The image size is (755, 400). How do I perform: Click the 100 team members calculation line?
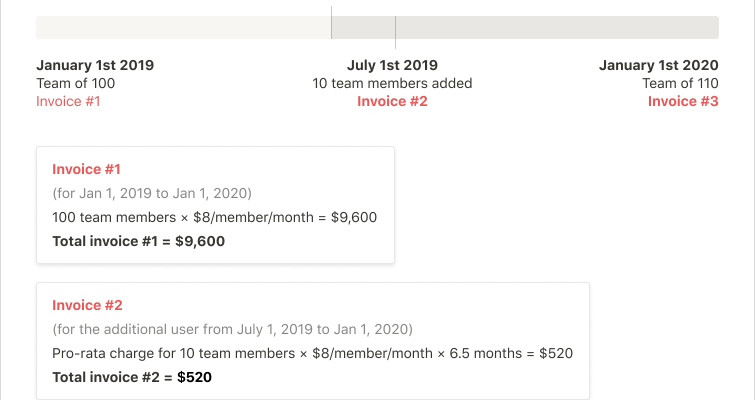click(214, 217)
